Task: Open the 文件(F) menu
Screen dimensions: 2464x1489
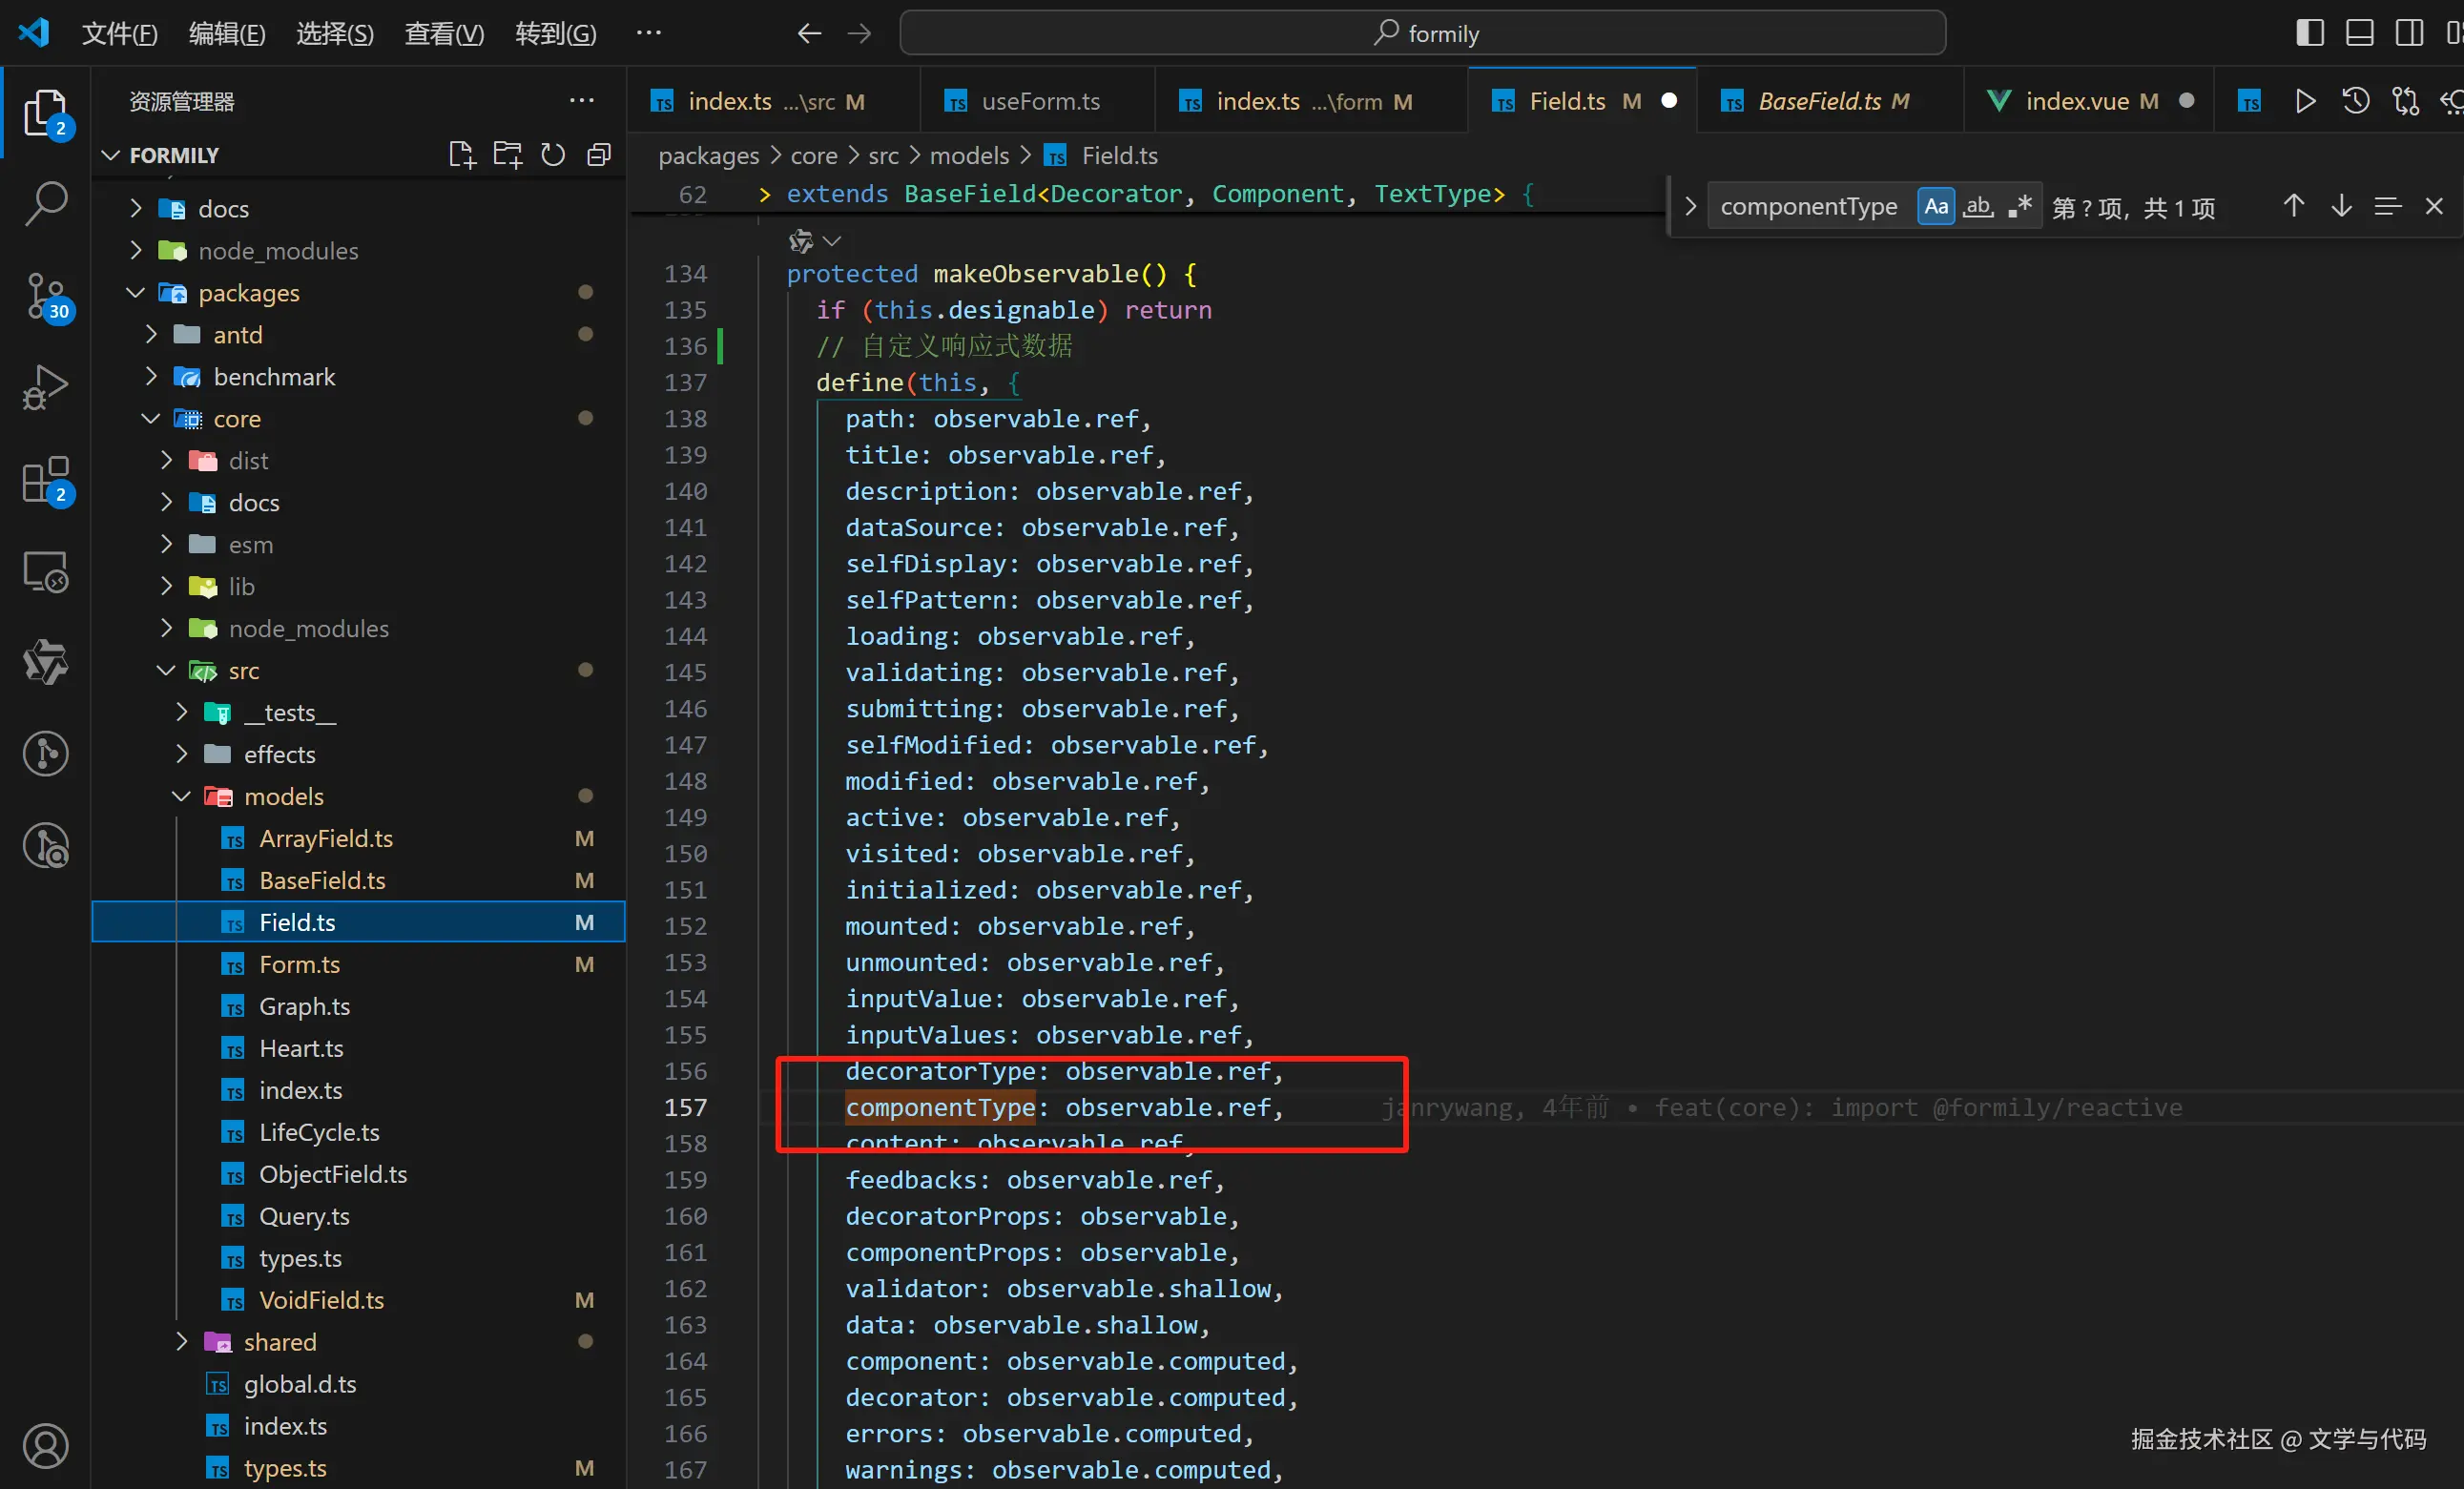Action: tap(119, 34)
